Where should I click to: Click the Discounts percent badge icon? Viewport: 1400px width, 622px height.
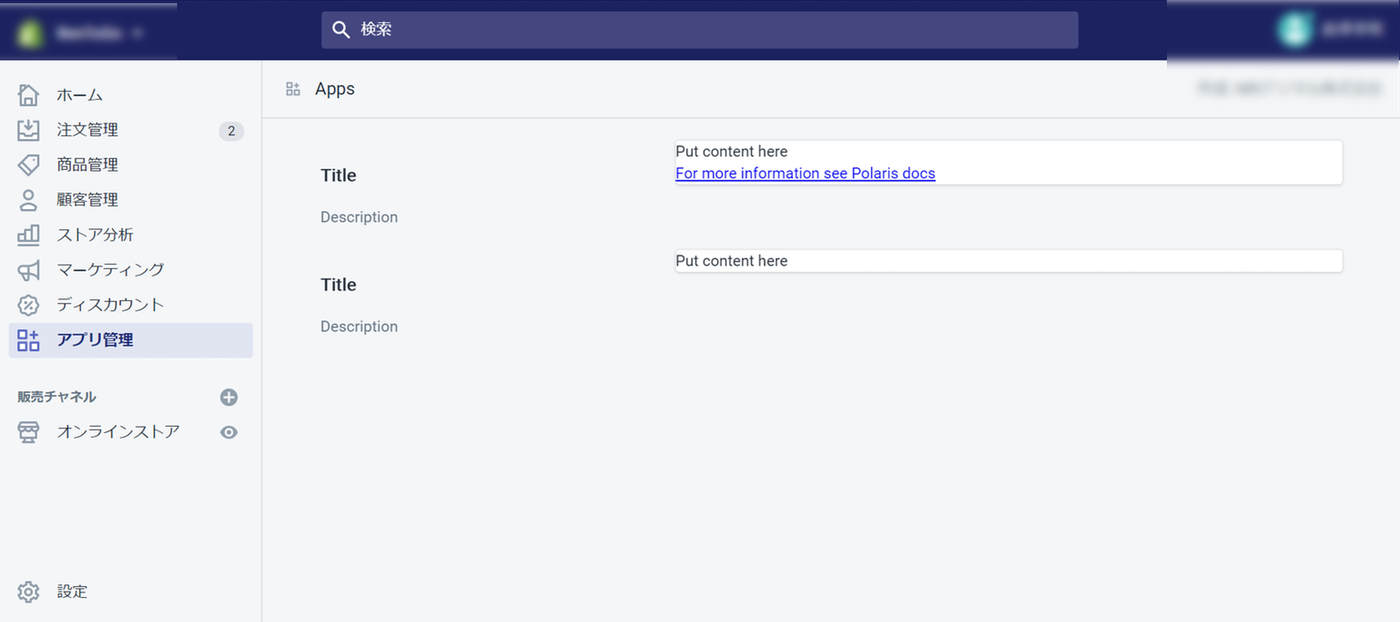pyautogui.click(x=29, y=305)
